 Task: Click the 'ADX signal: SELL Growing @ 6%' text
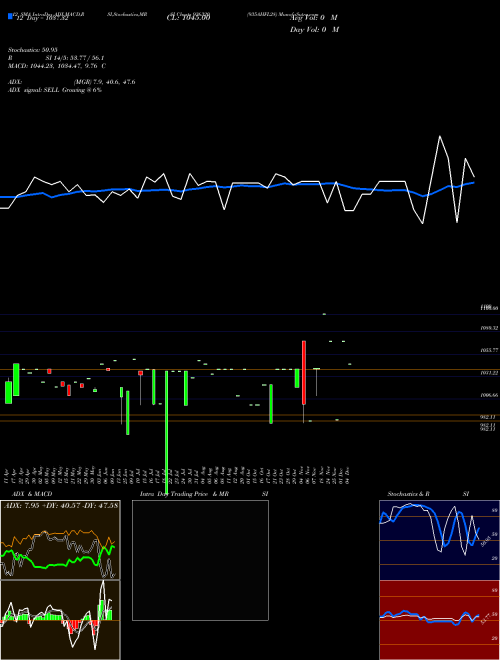pos(55,90)
